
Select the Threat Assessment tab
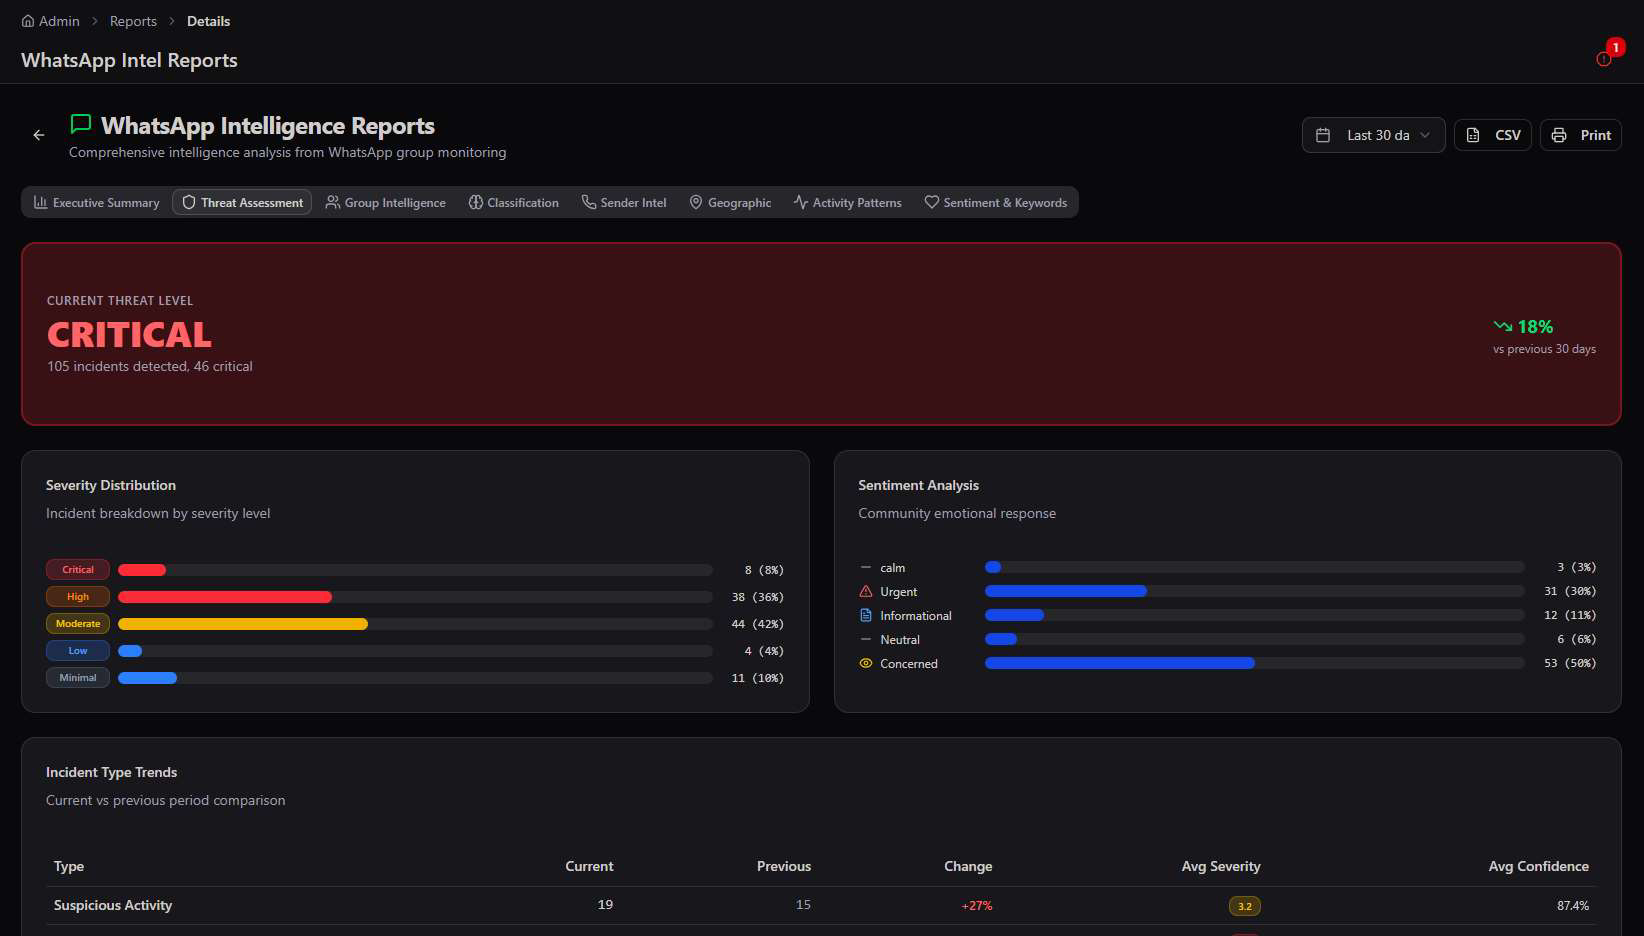pyautogui.click(x=242, y=202)
